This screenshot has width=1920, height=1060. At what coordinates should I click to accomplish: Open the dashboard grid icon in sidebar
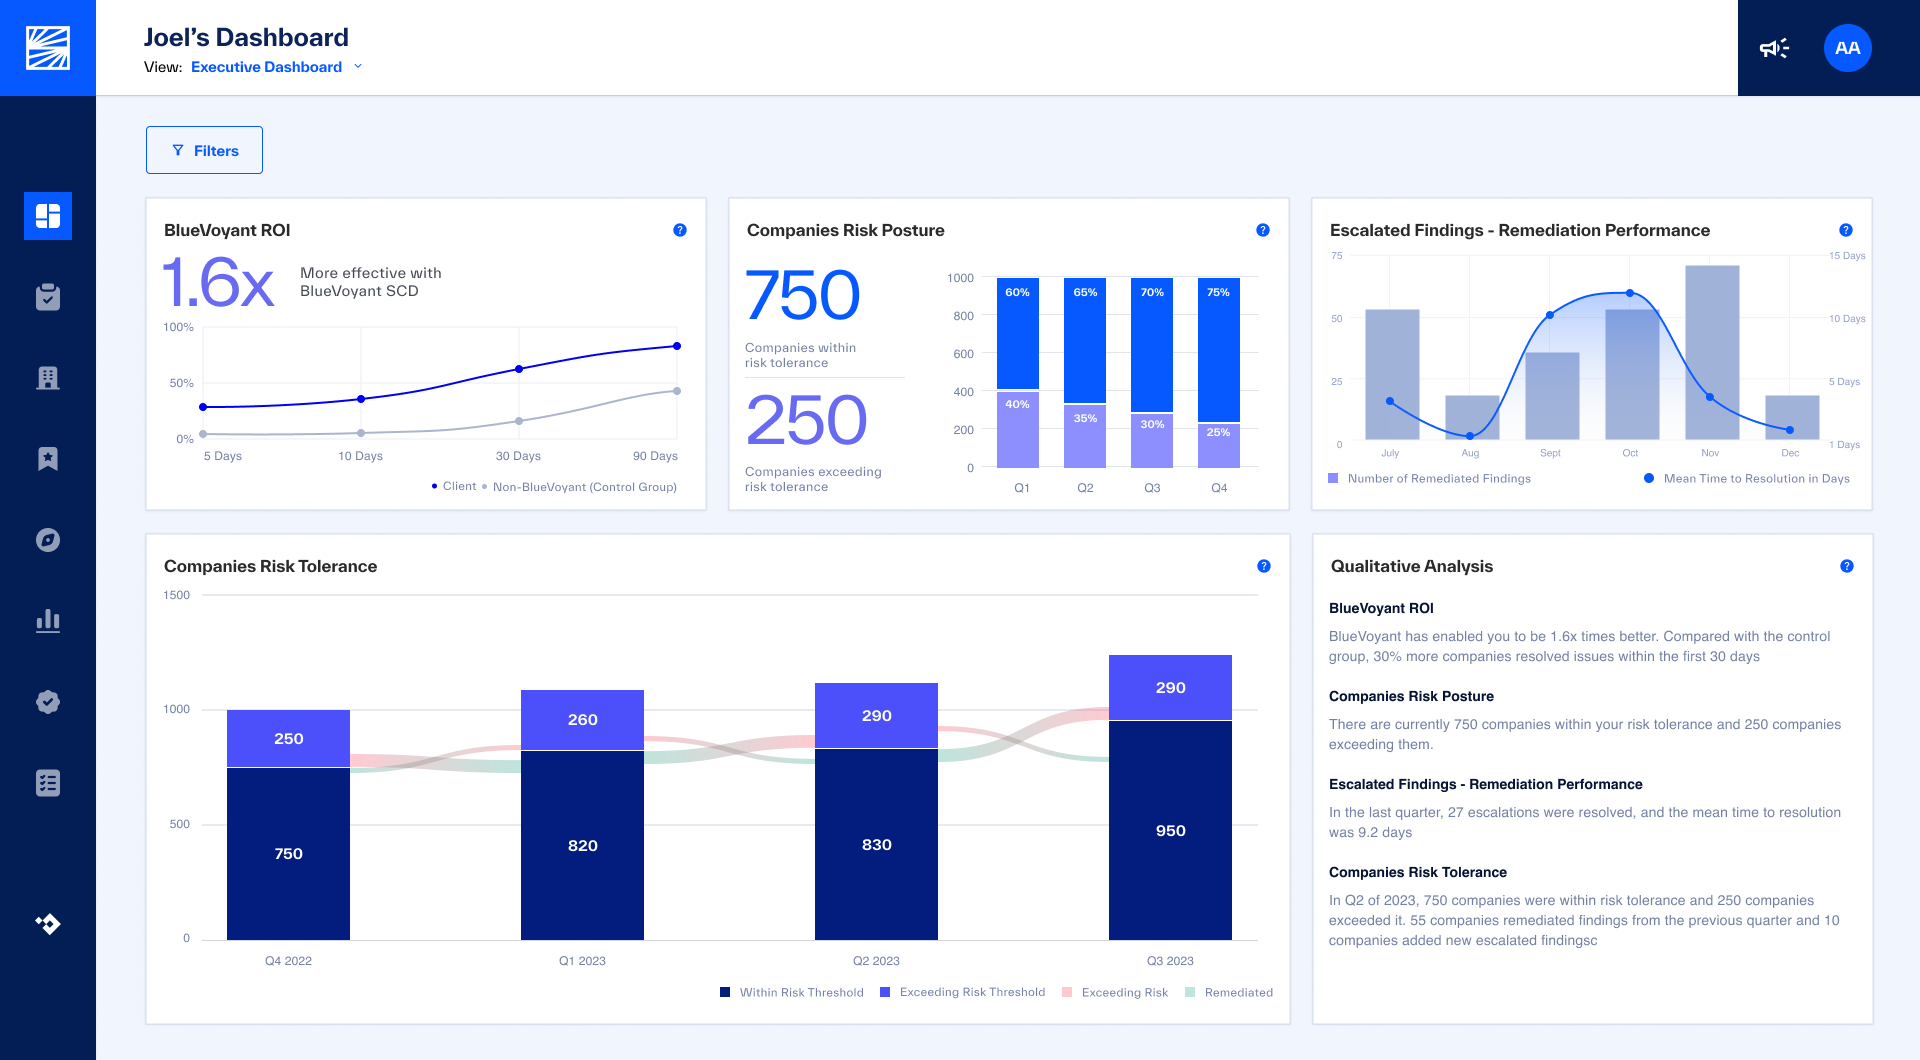48,216
